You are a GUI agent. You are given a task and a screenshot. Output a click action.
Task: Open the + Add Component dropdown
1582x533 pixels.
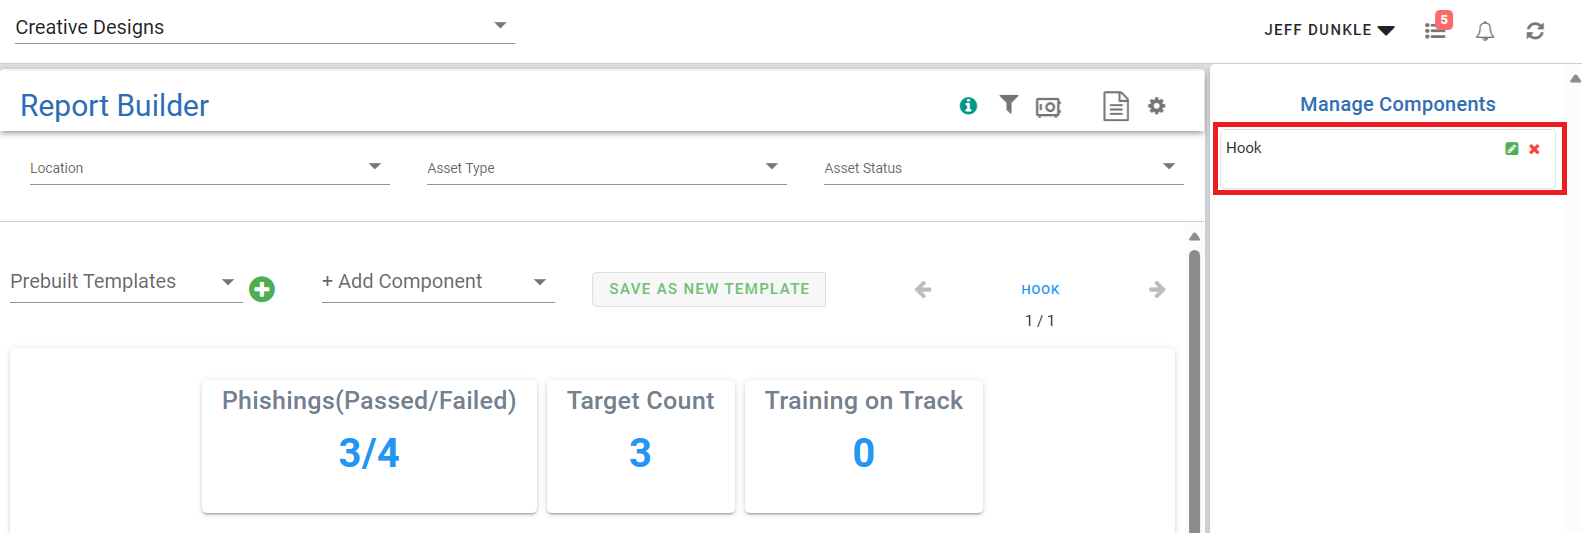tap(437, 282)
